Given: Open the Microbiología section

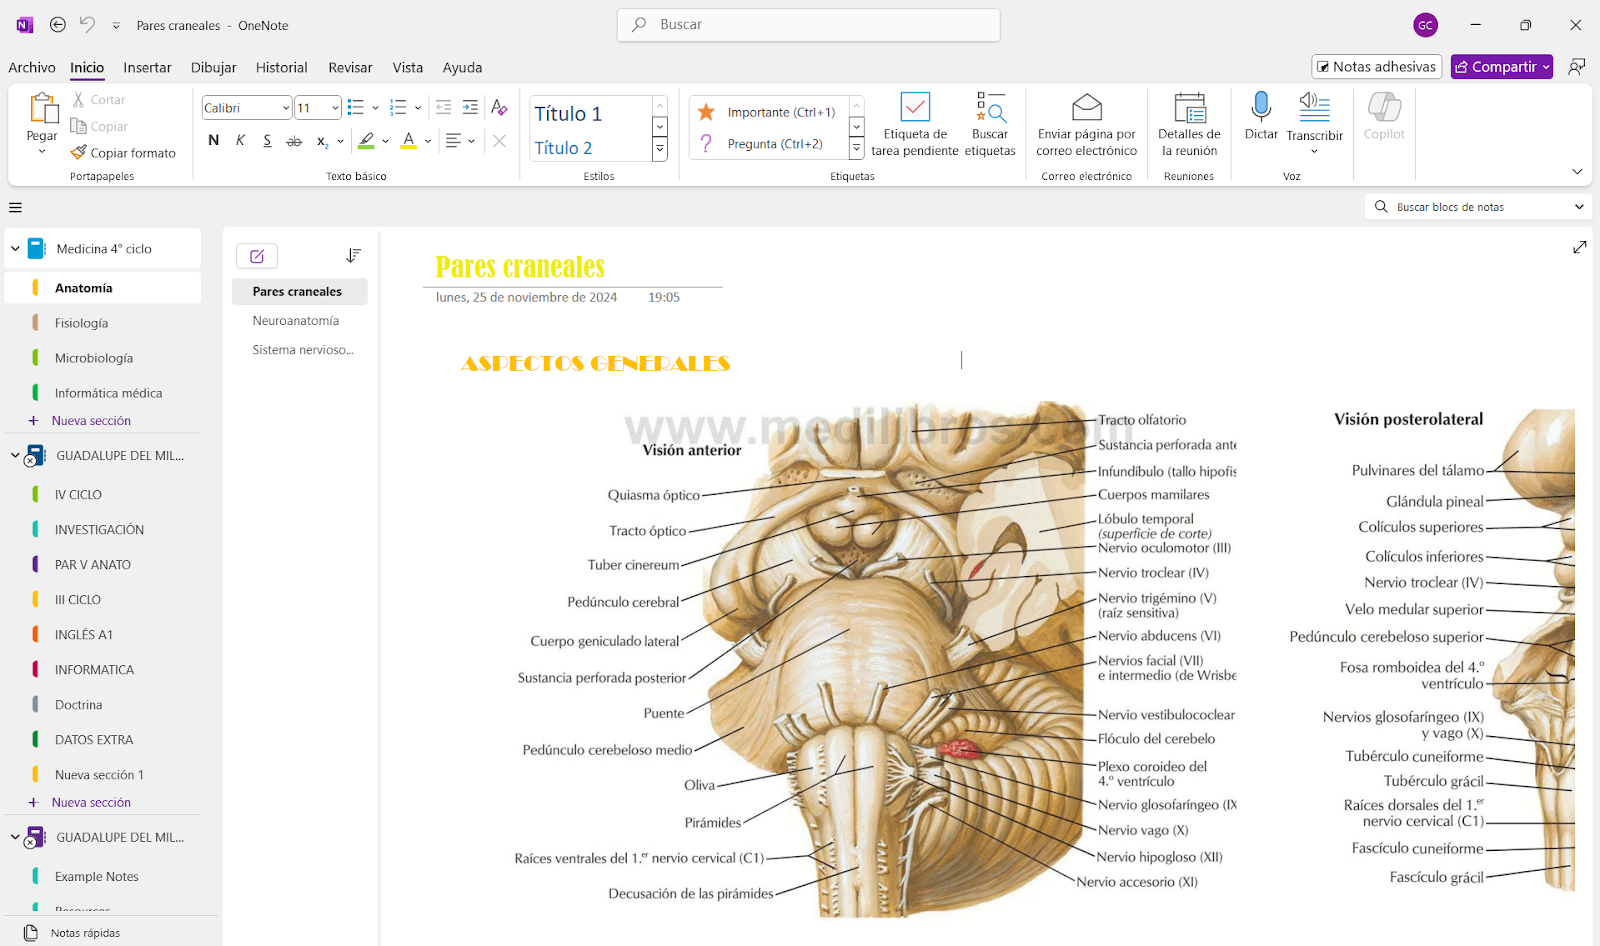Looking at the screenshot, I should 94,358.
